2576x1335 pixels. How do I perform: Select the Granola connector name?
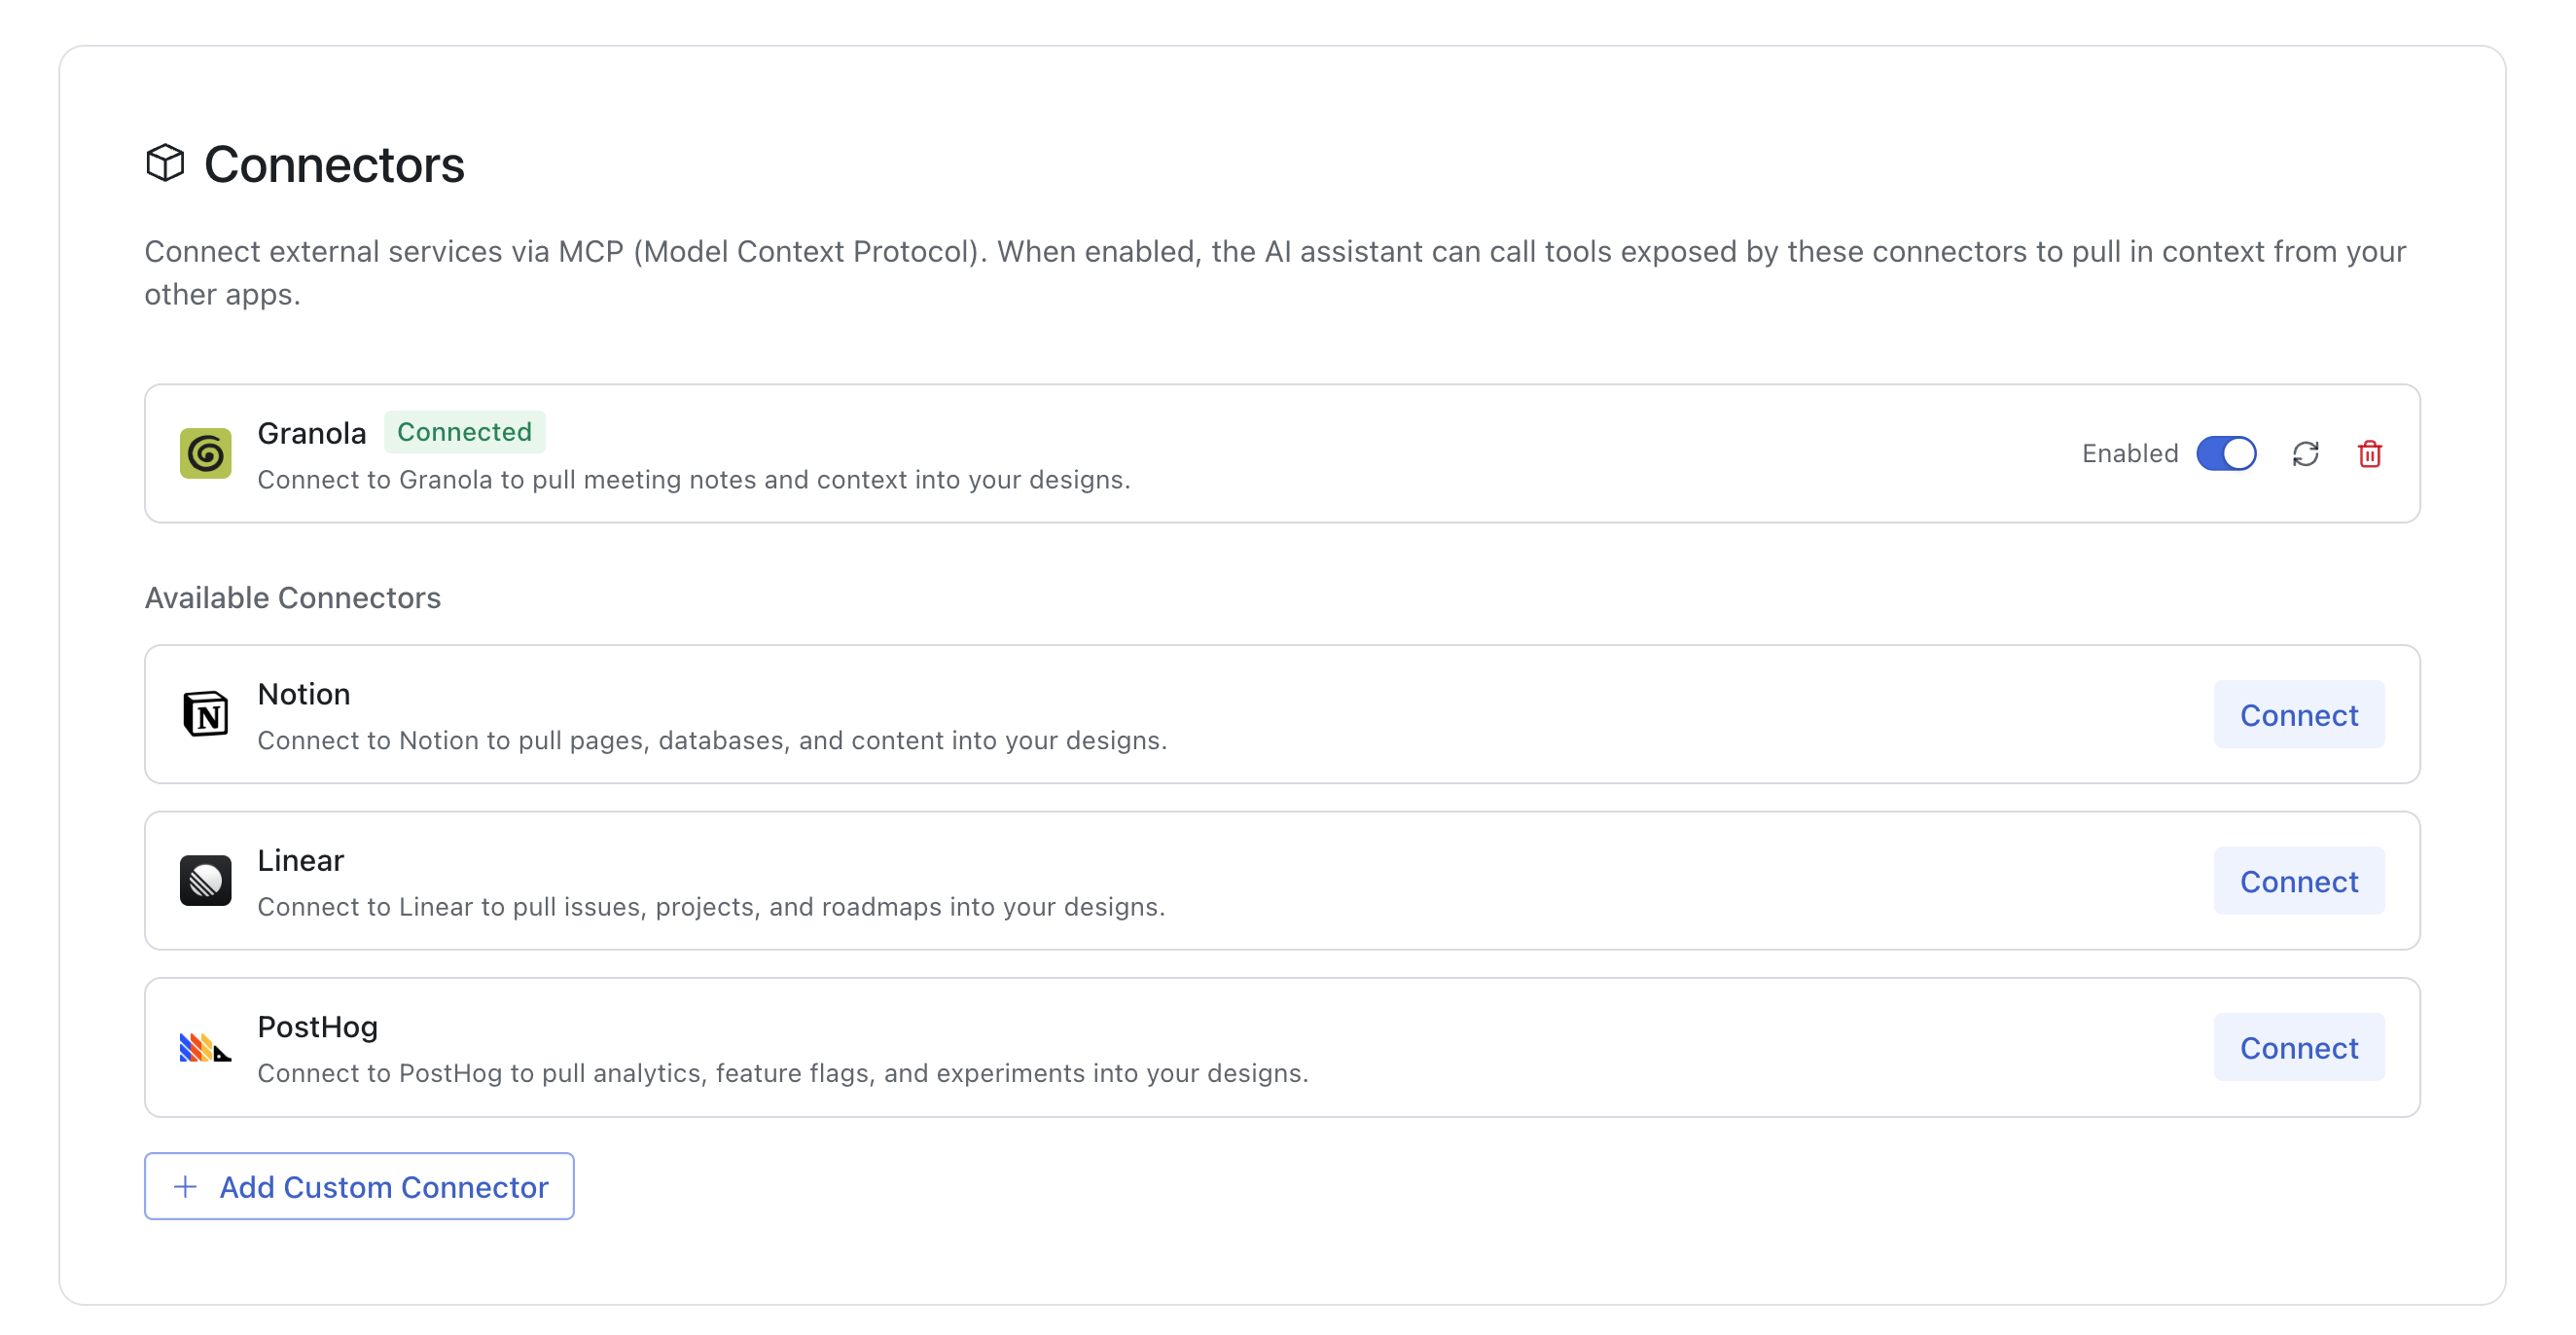(x=311, y=433)
